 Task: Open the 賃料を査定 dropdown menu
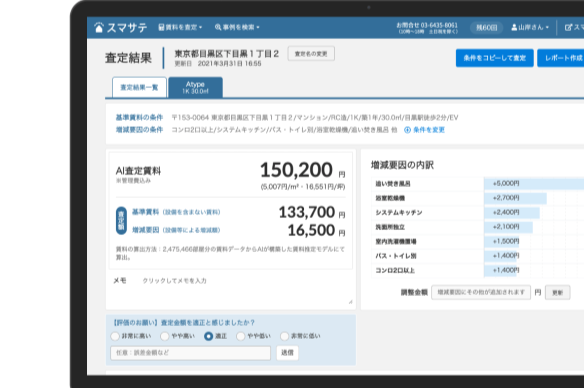click(x=180, y=27)
